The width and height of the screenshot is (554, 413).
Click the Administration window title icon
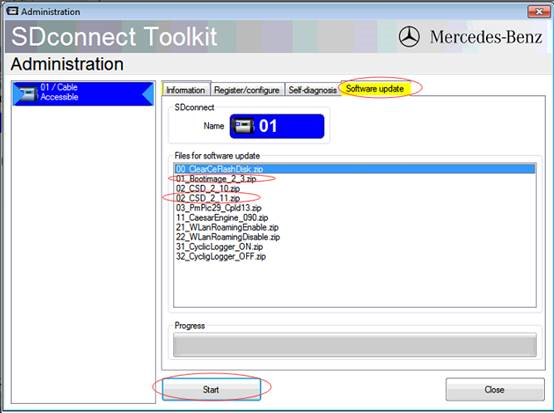[12, 11]
